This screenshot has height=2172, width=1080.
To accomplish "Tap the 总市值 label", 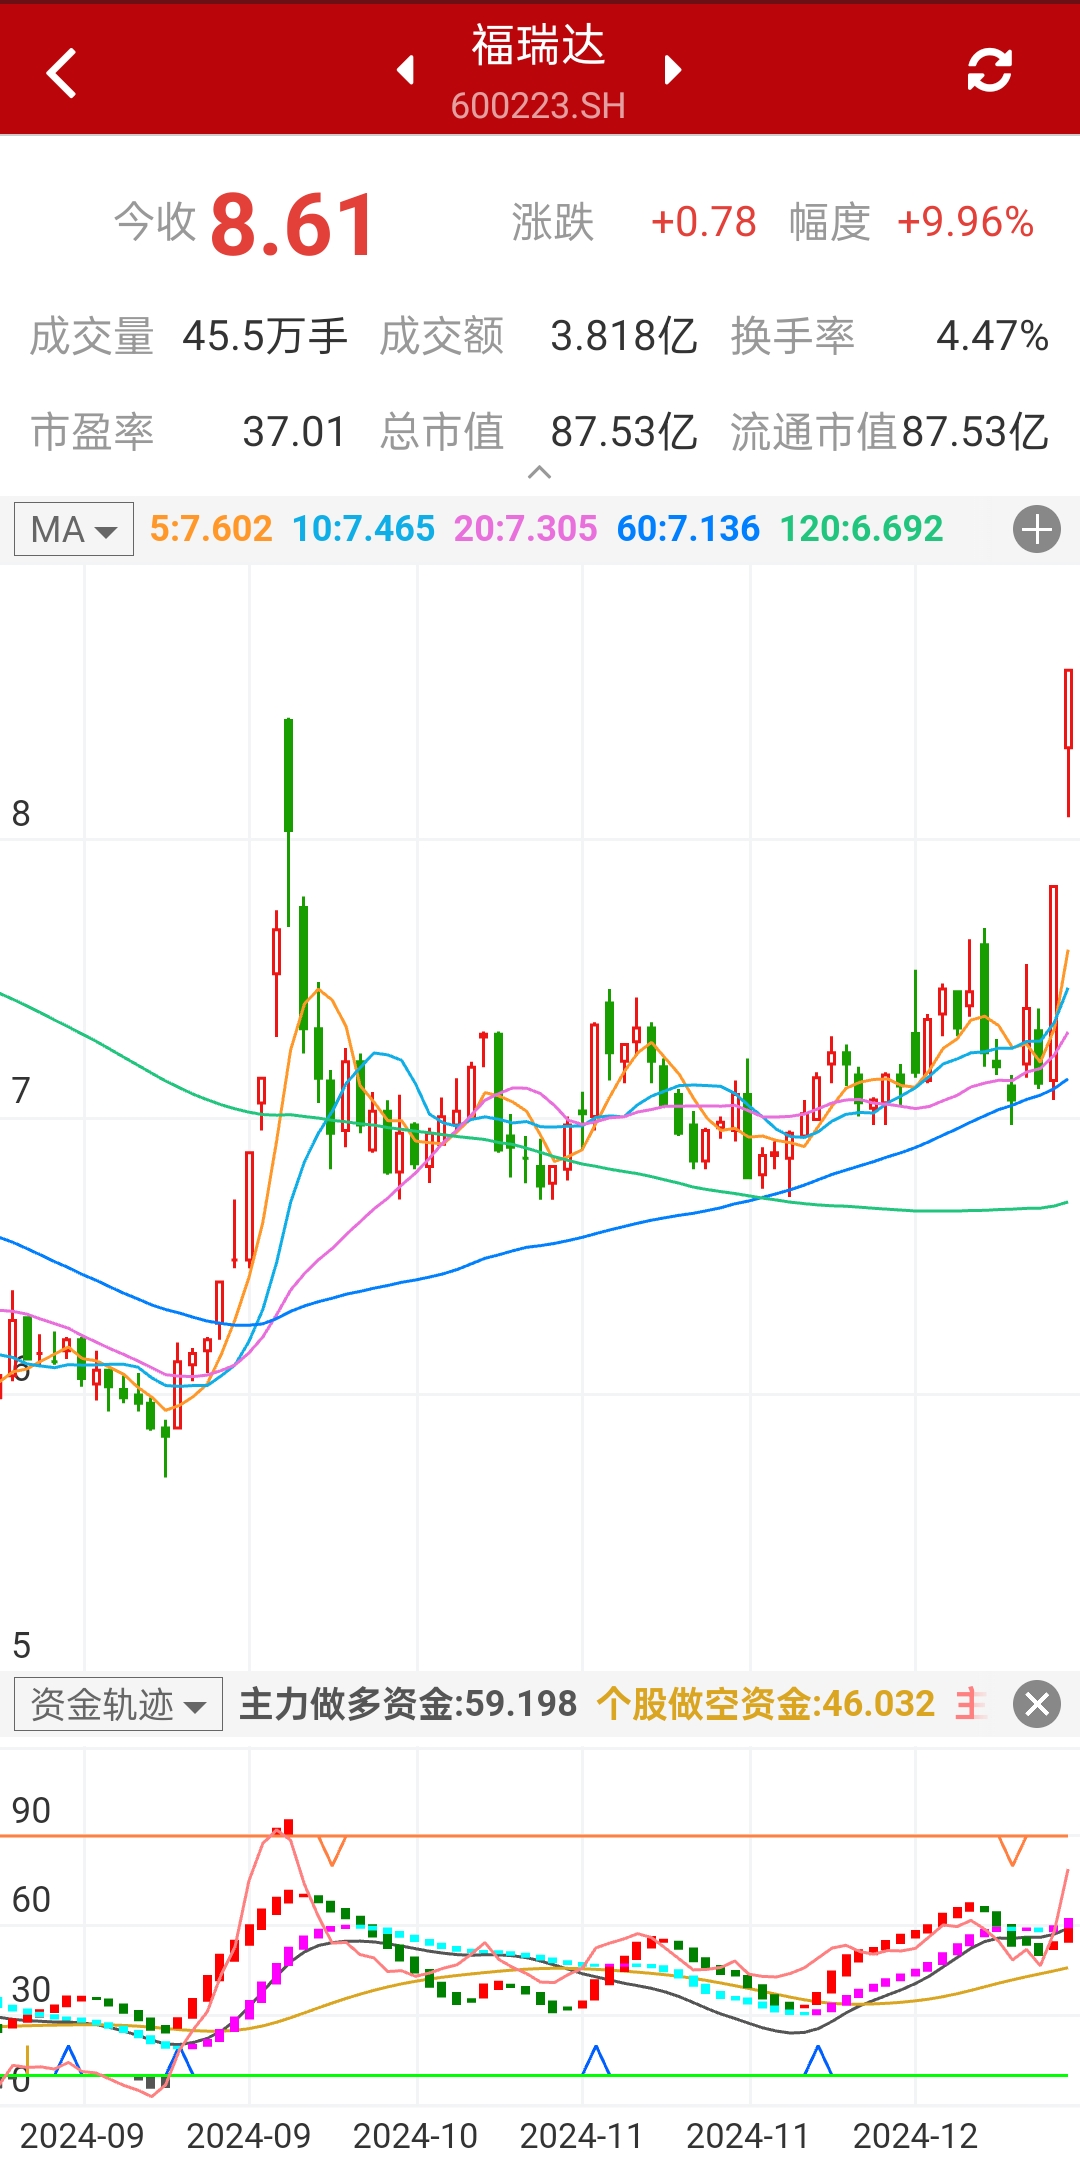I will [442, 432].
